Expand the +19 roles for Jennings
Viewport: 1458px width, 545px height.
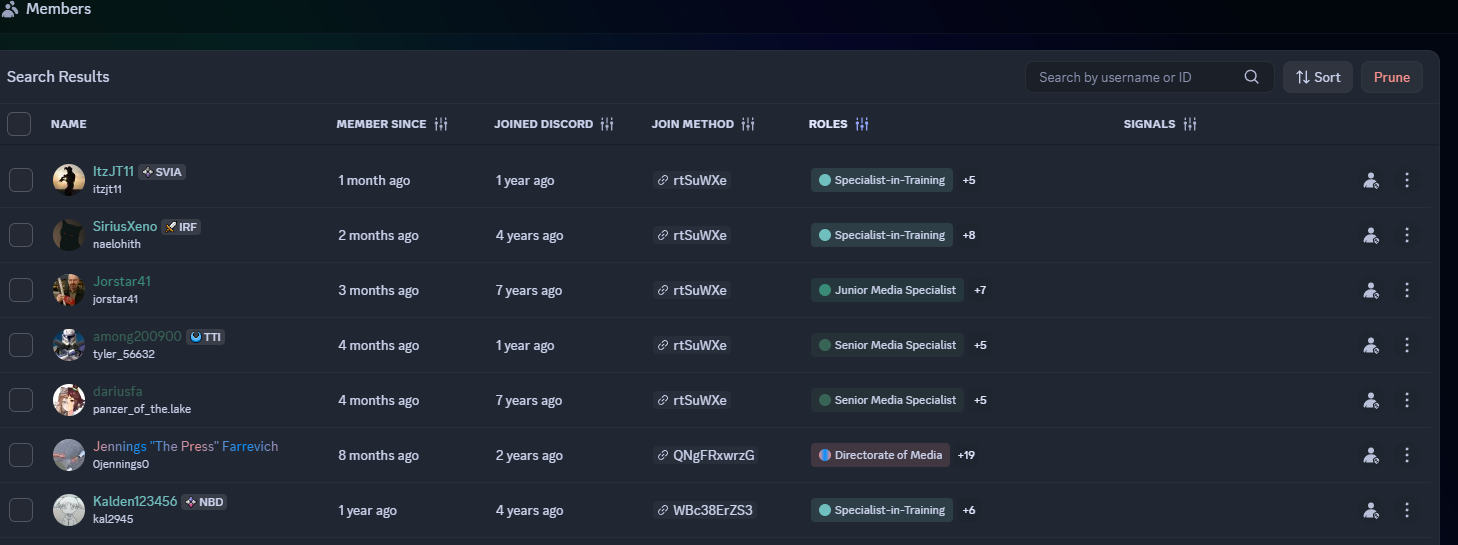(x=966, y=455)
